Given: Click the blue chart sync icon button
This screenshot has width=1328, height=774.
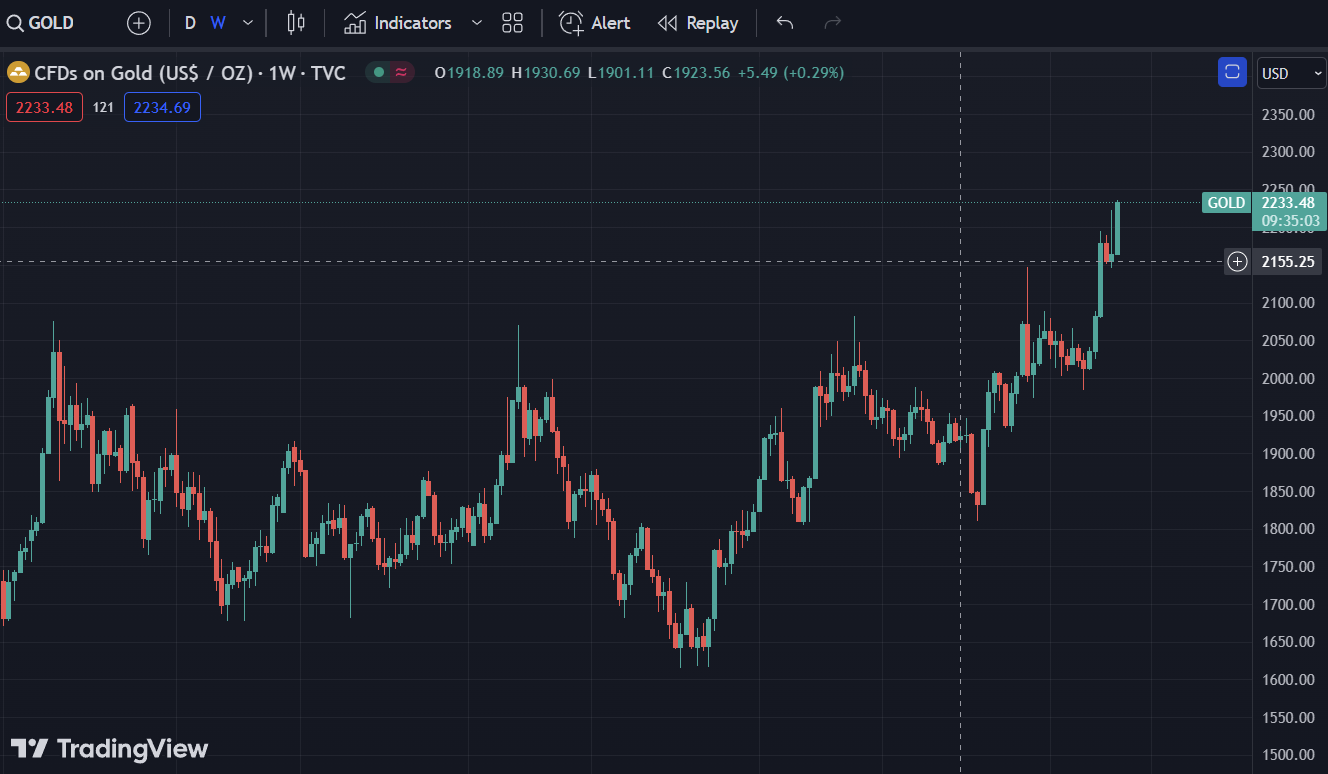Looking at the screenshot, I should (x=1232, y=72).
